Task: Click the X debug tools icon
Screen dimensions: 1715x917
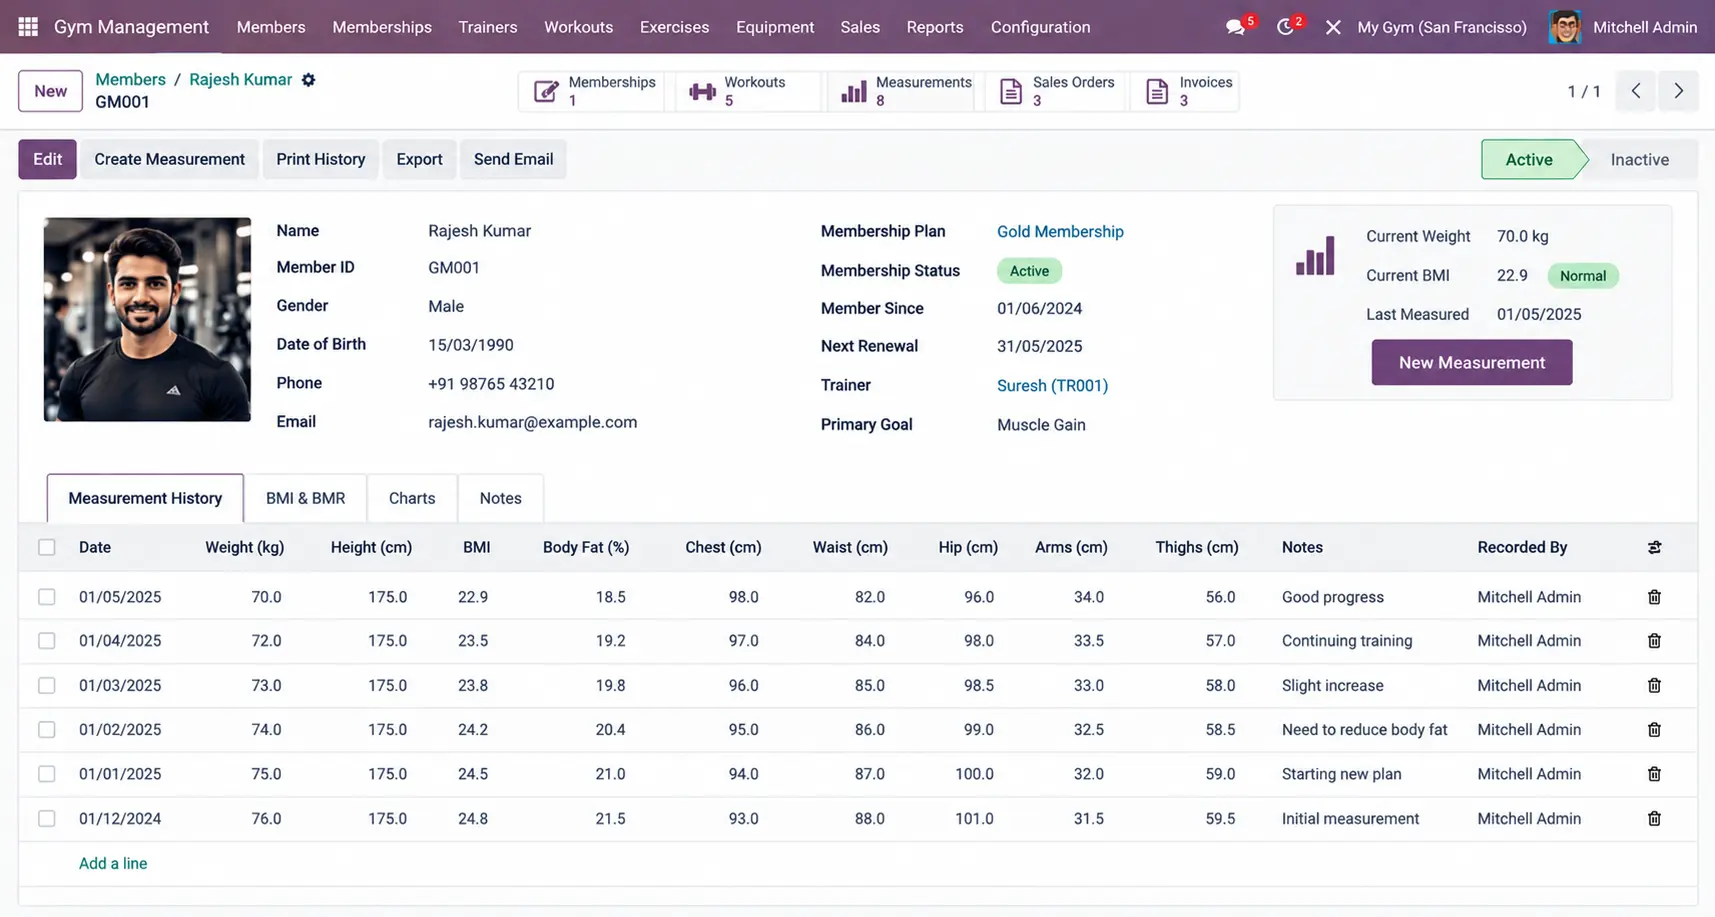Action: click(1333, 27)
